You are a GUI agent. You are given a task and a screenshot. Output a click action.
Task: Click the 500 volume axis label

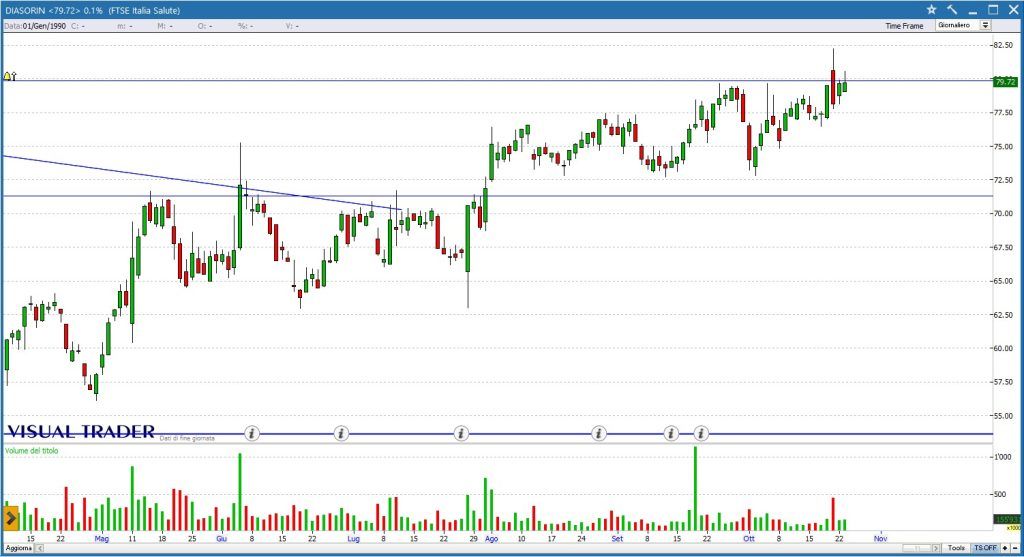(x=1000, y=494)
